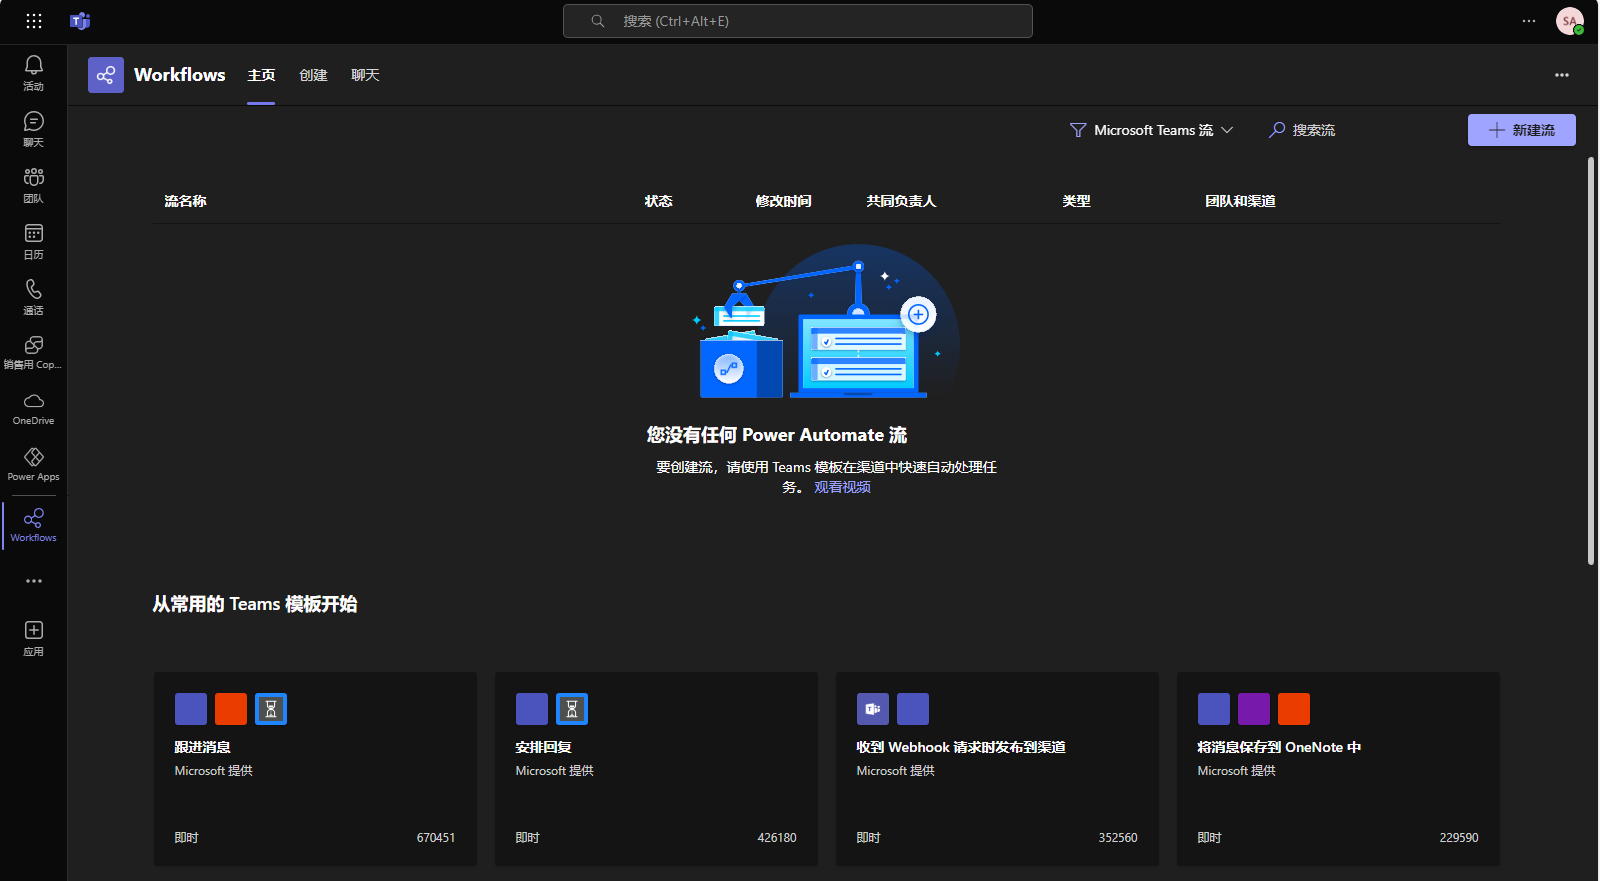The width and height of the screenshot is (1600, 881).
Task: Open OneDrive in sidebar
Action: coord(34,409)
